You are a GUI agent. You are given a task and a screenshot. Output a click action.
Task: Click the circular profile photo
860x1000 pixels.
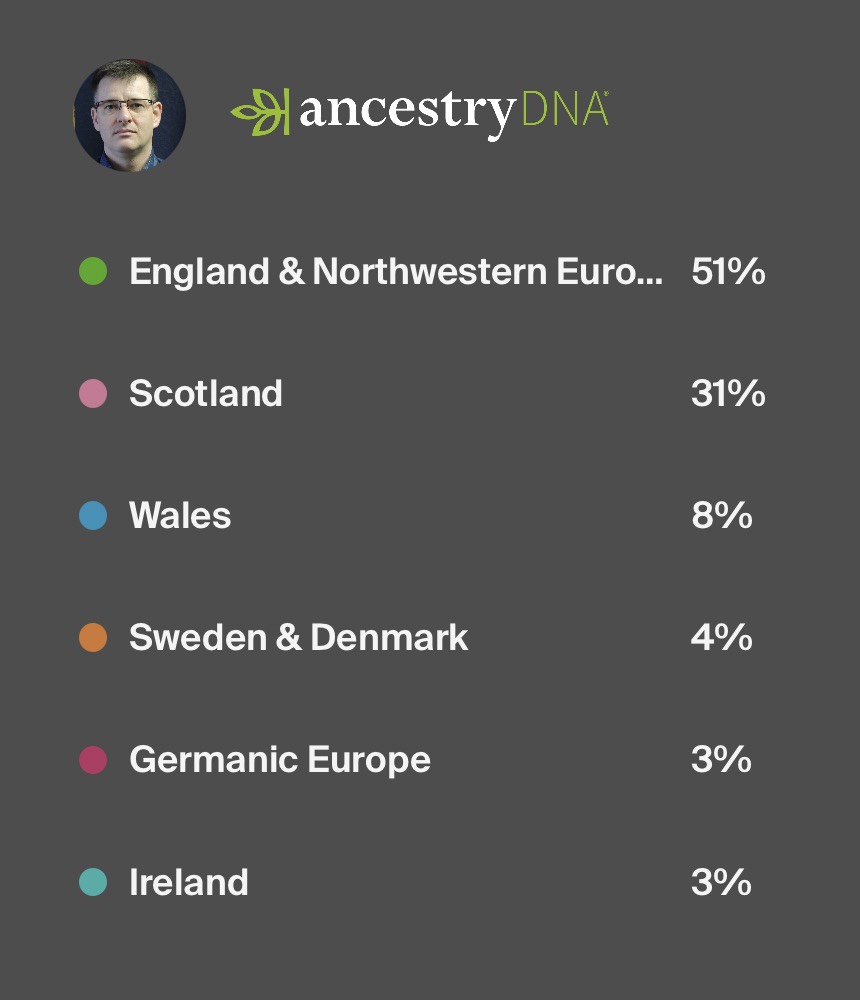[x=130, y=114]
